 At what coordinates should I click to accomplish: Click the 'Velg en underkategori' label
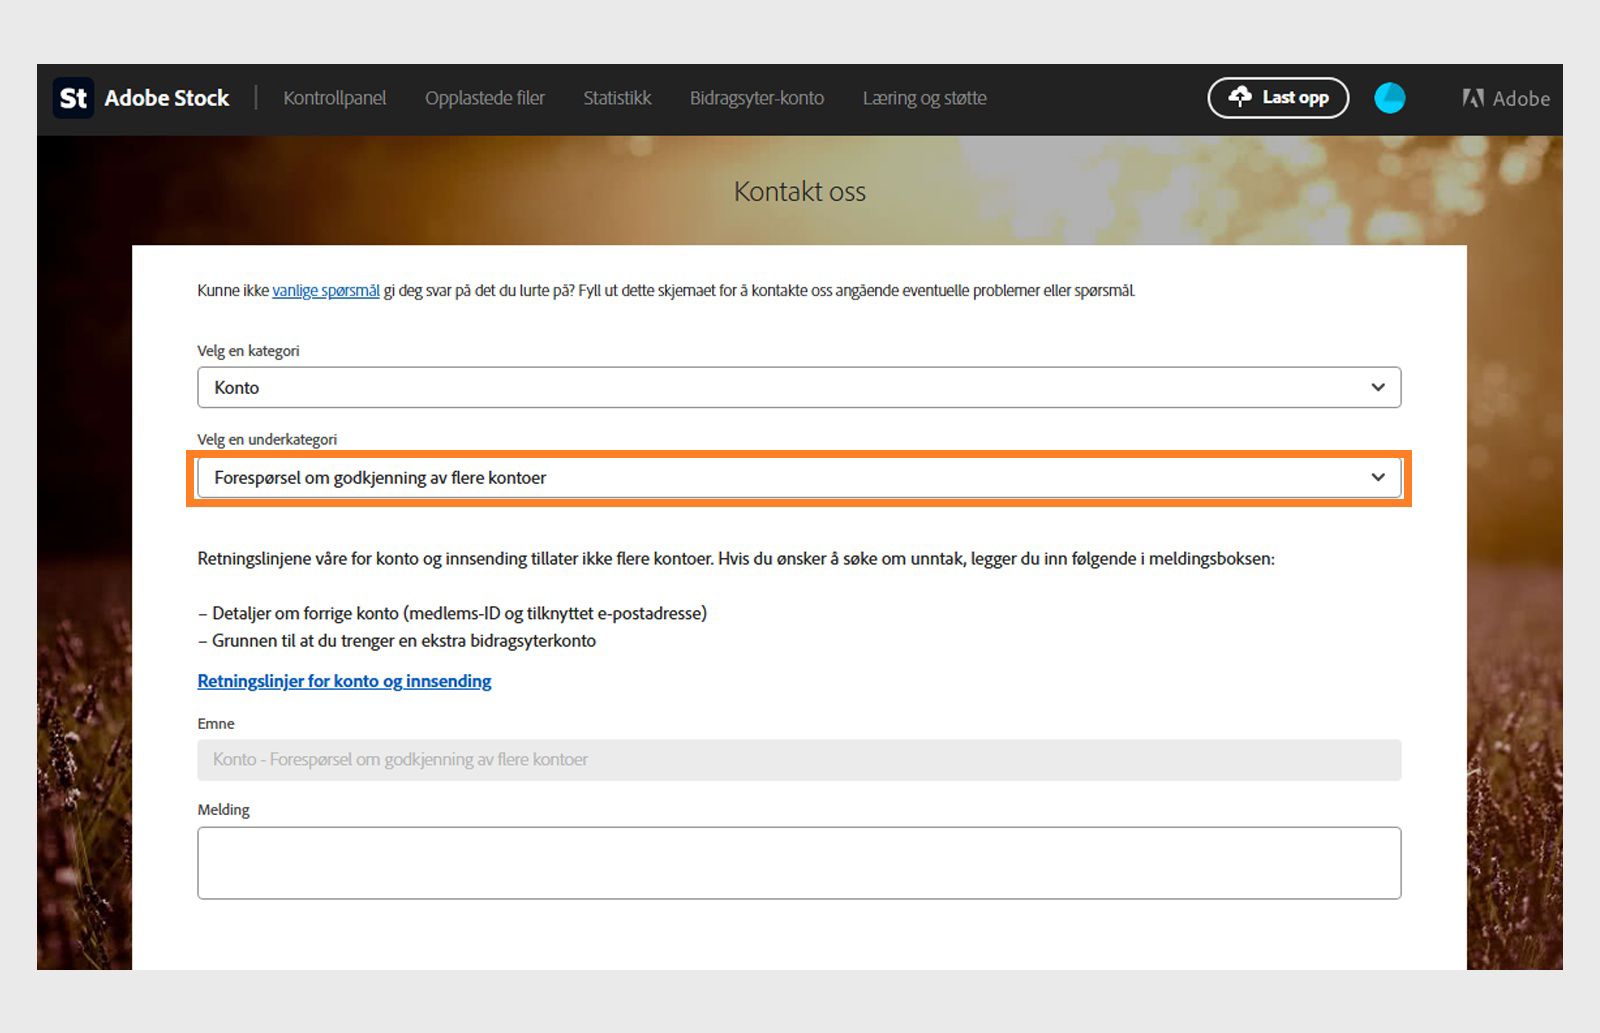tap(267, 439)
